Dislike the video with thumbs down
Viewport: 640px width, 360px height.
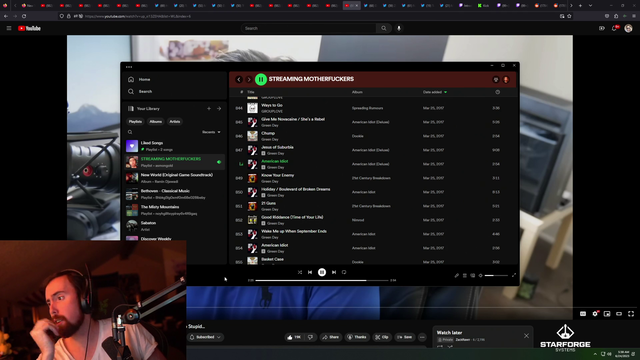(310, 337)
